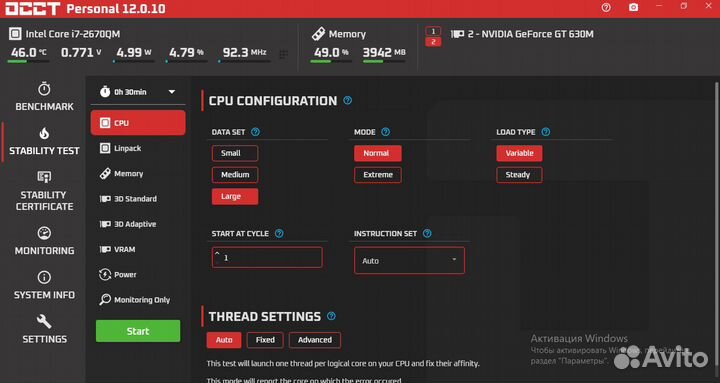Viewport: 720px width, 383px height.
Task: Set thread settings to Fixed
Action: 265,340
